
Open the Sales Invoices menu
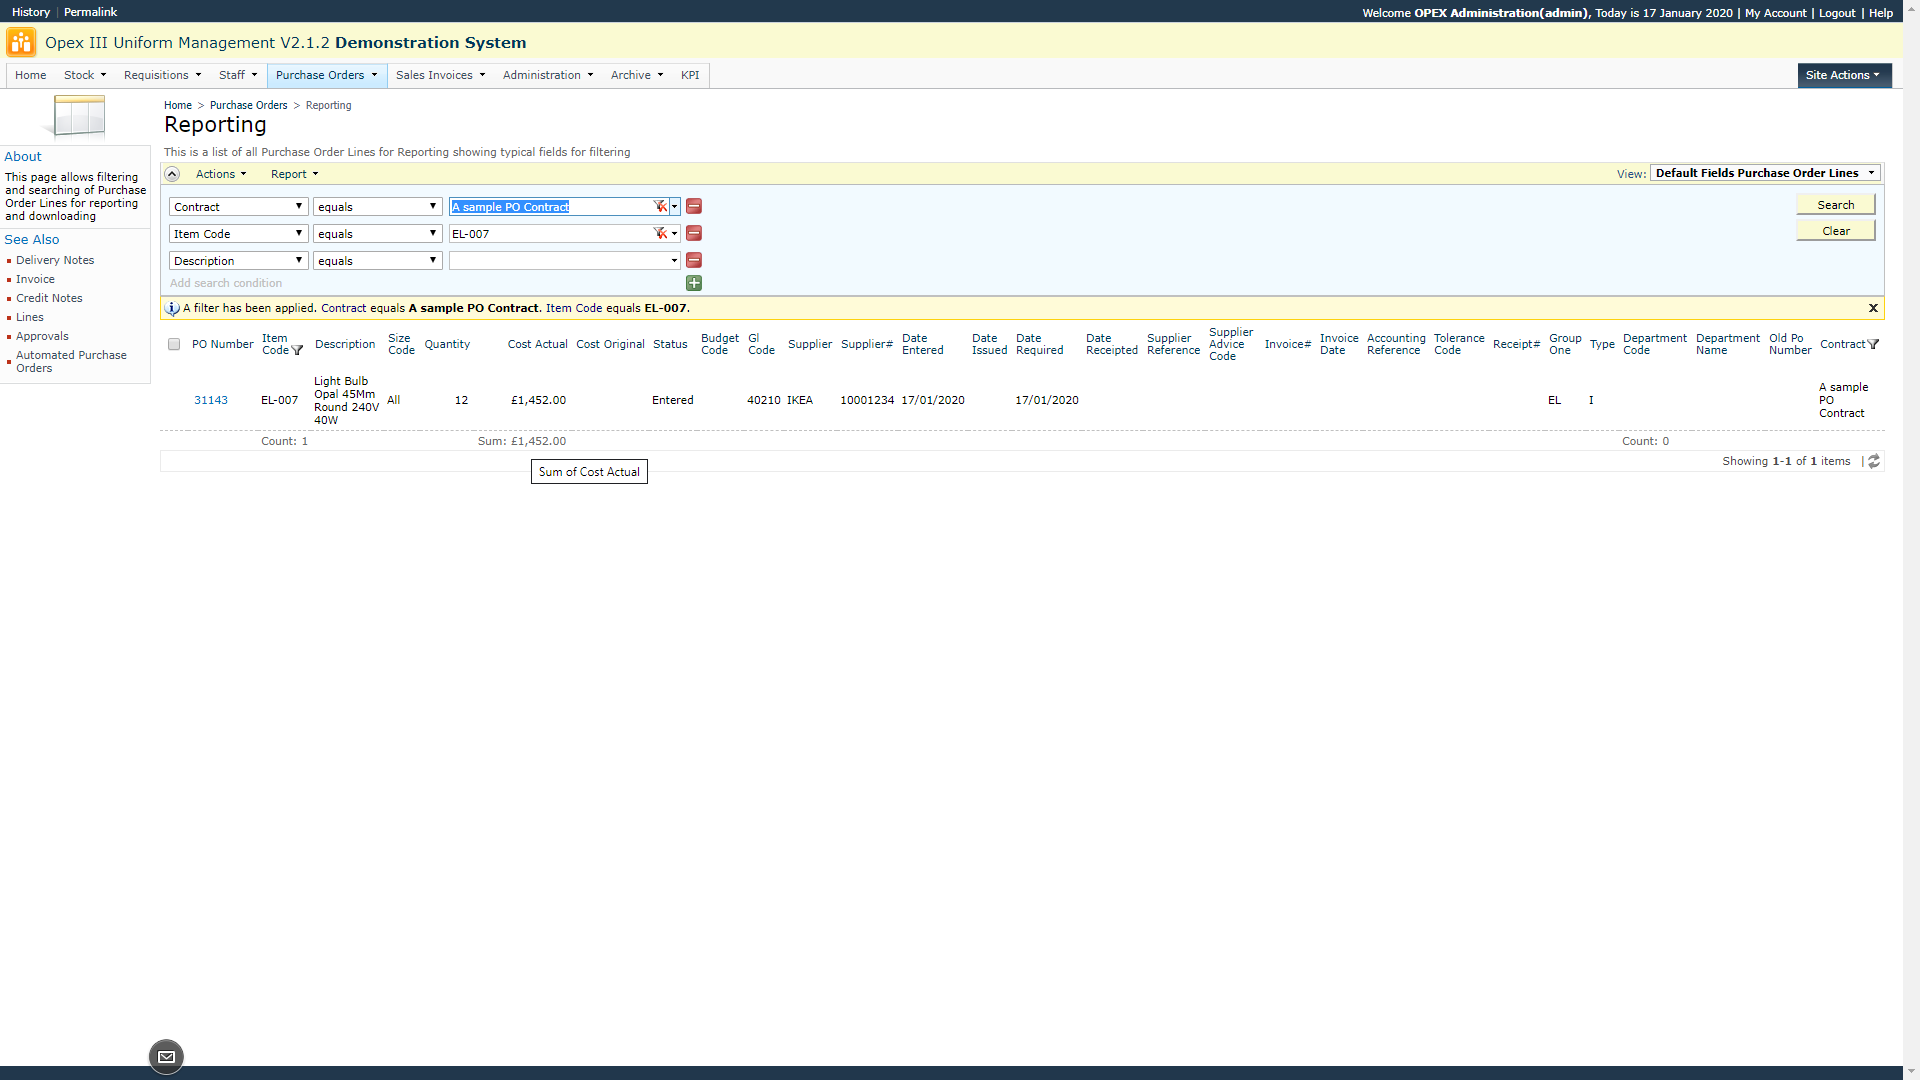pos(440,75)
